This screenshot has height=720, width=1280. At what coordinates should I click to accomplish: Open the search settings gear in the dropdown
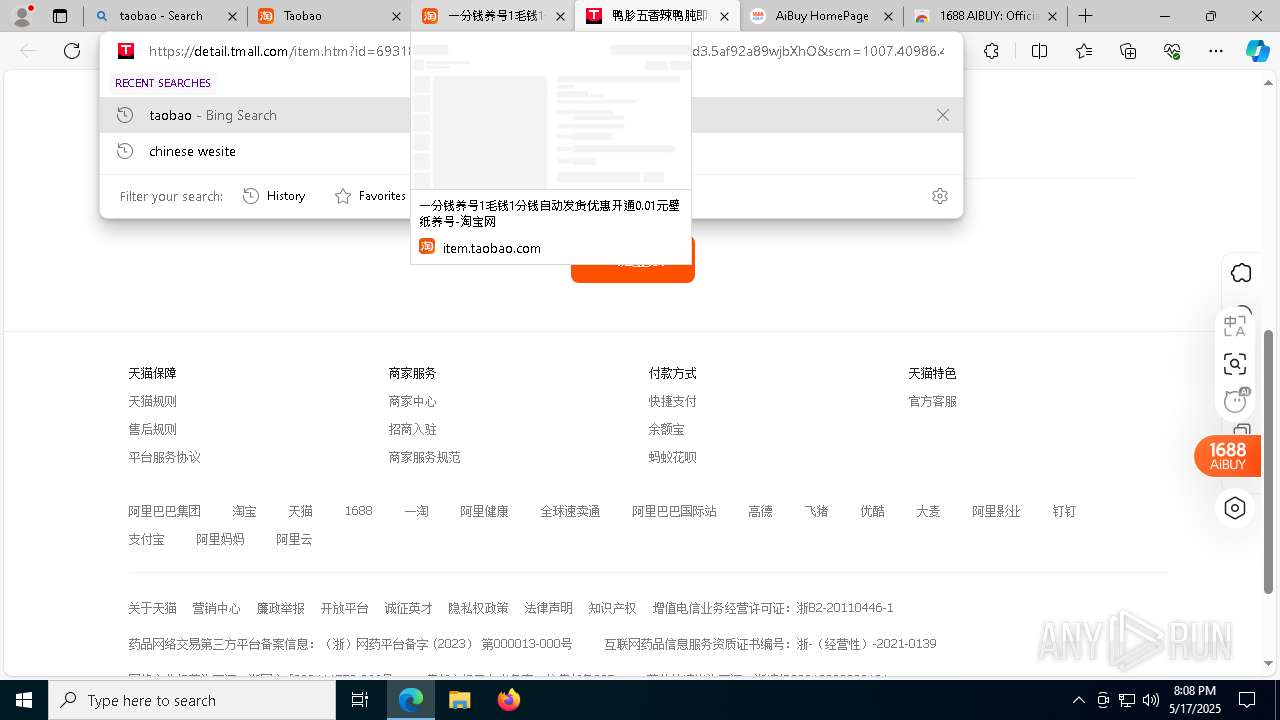939,196
